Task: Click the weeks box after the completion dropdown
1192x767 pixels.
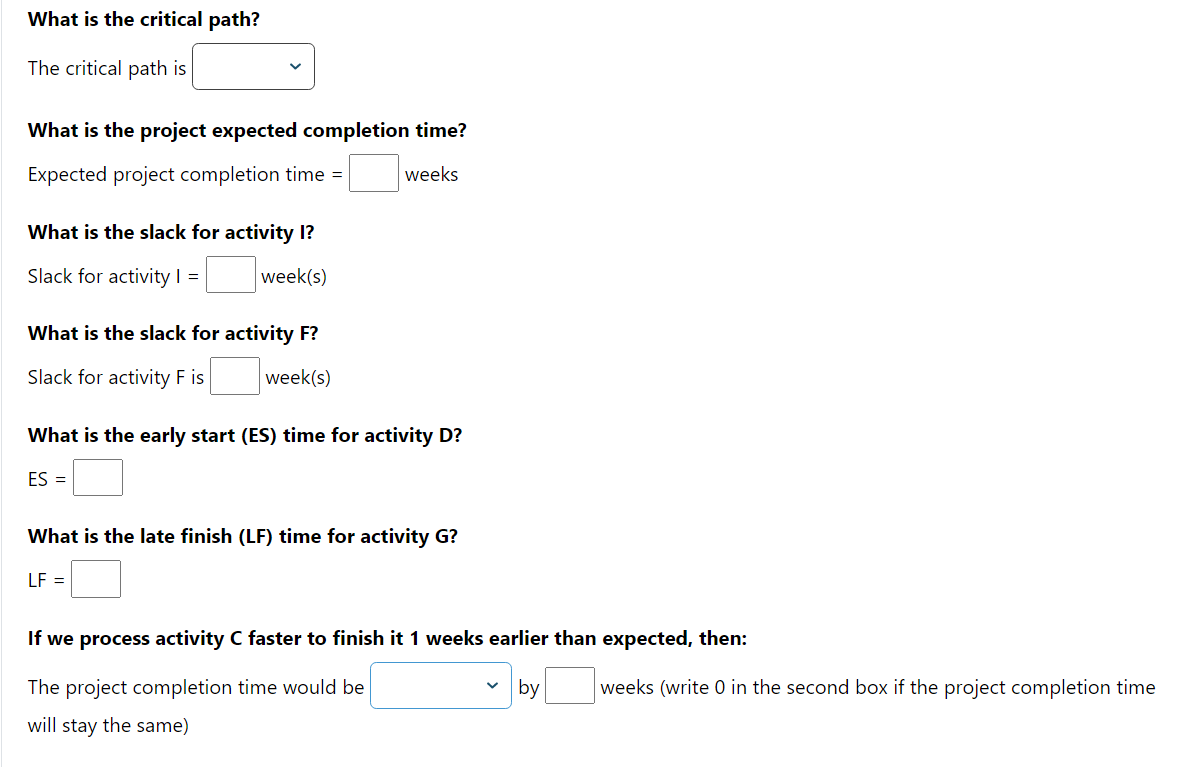Action: click(569, 685)
